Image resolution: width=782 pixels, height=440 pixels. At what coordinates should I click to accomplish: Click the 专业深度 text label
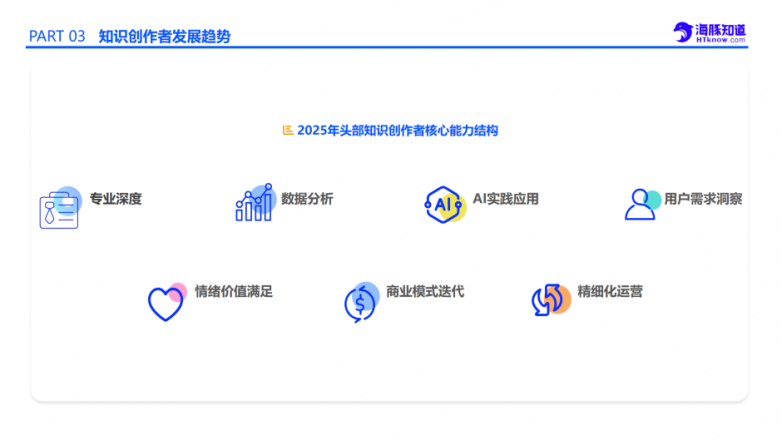(115, 199)
